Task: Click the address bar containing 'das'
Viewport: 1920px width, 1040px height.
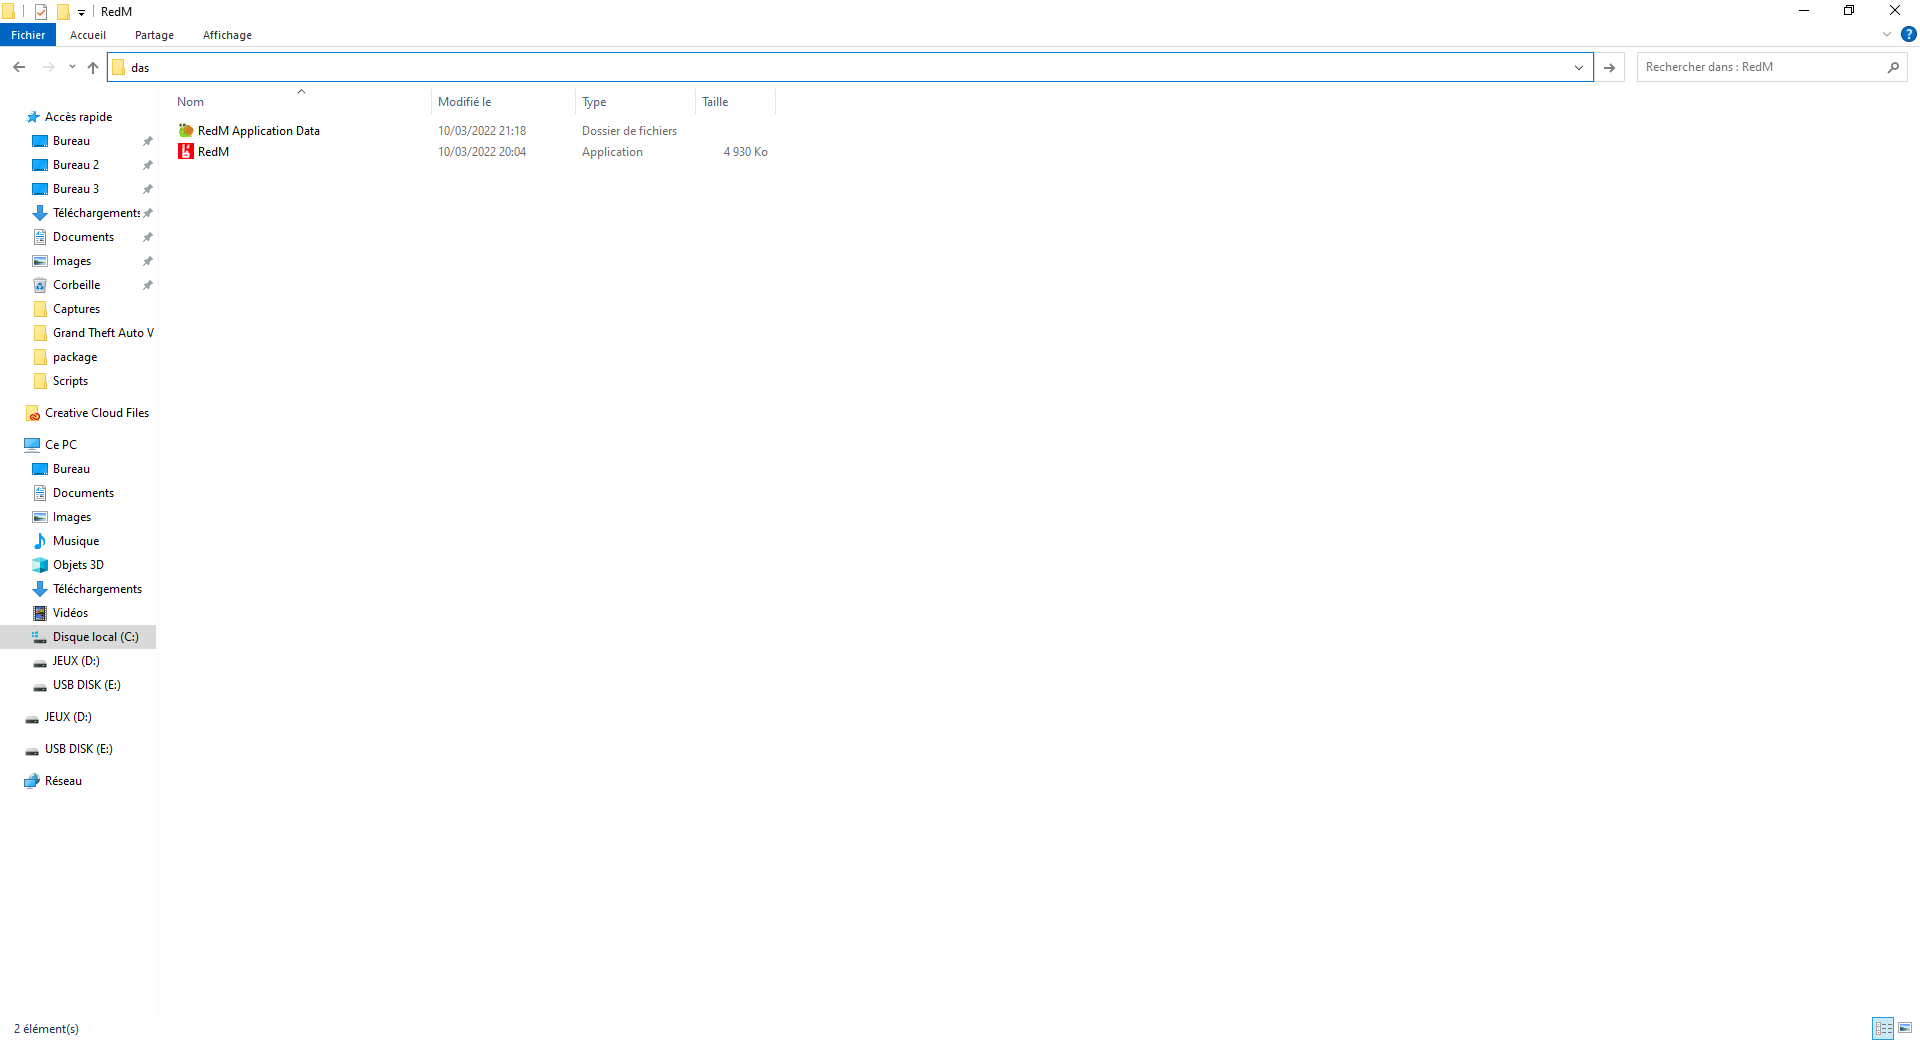Action: click(x=850, y=67)
